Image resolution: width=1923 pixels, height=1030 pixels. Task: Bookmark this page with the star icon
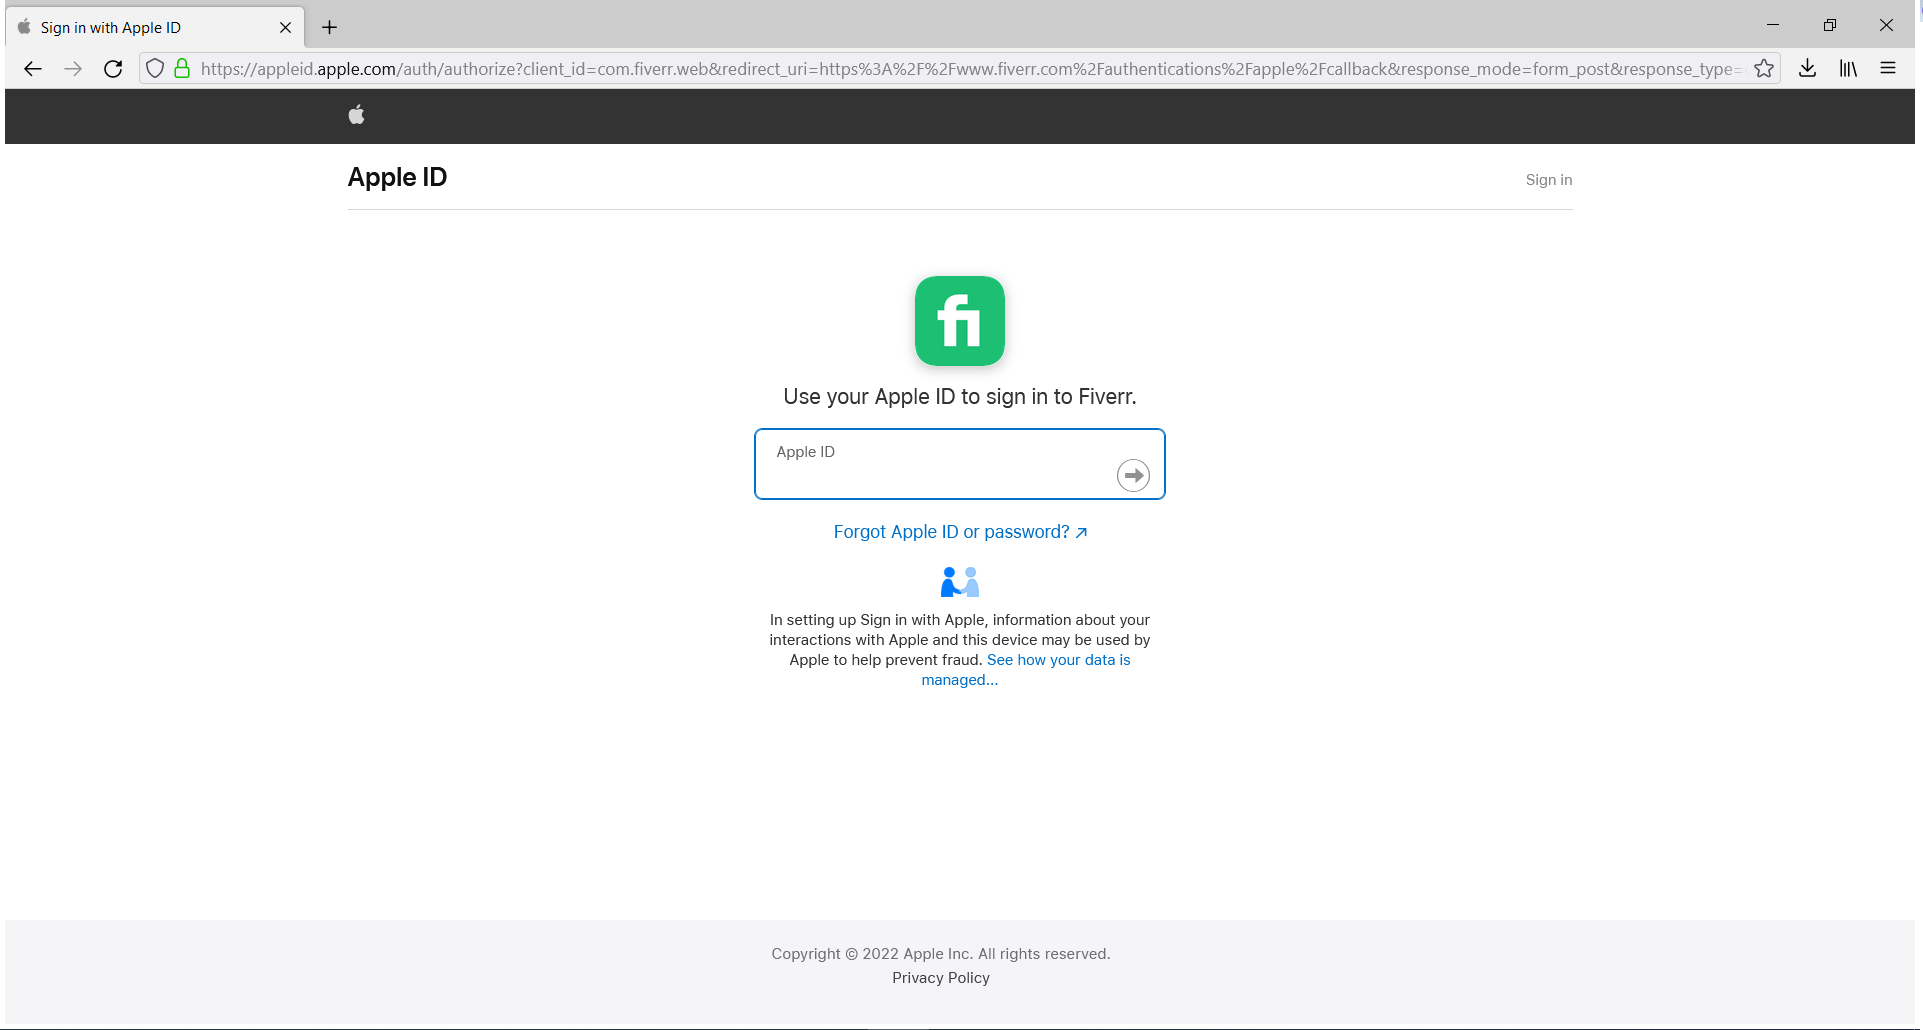1766,68
